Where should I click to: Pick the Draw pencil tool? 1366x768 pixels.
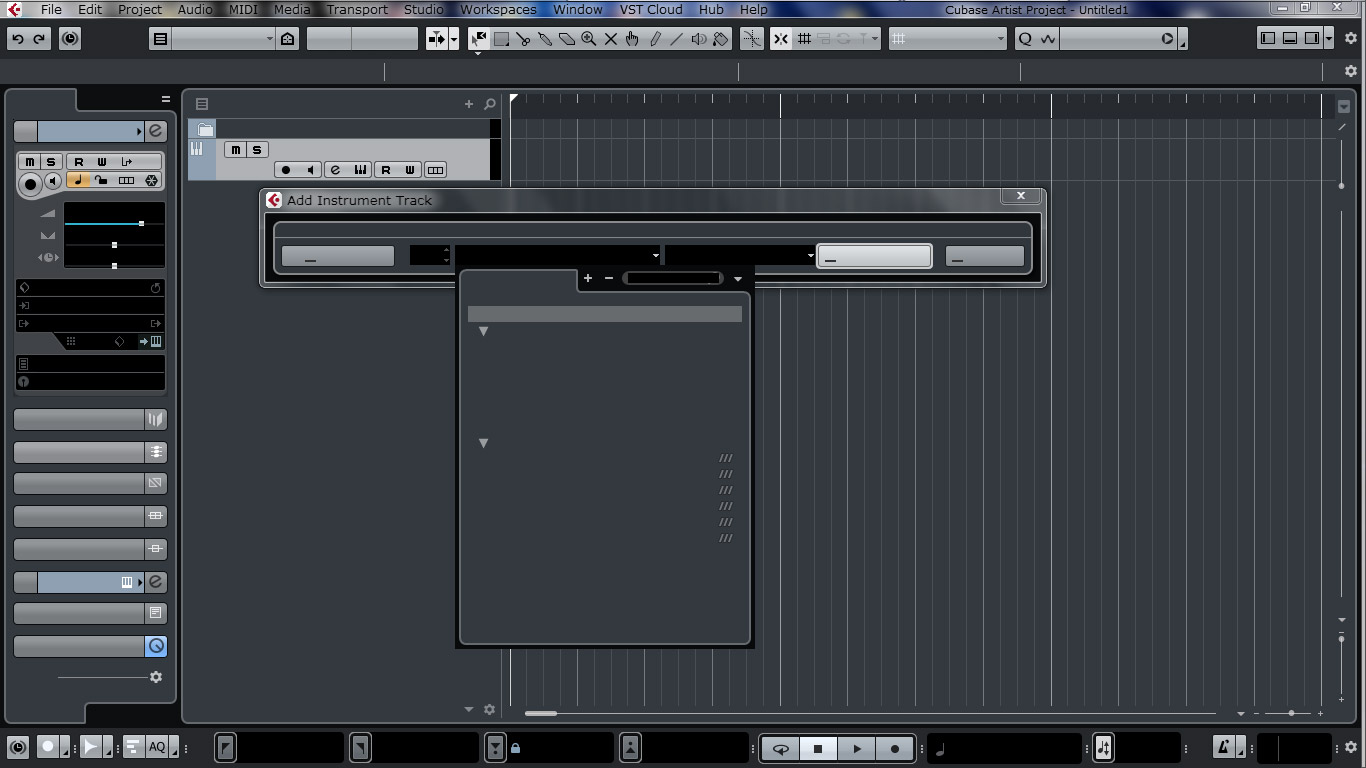(x=655, y=39)
